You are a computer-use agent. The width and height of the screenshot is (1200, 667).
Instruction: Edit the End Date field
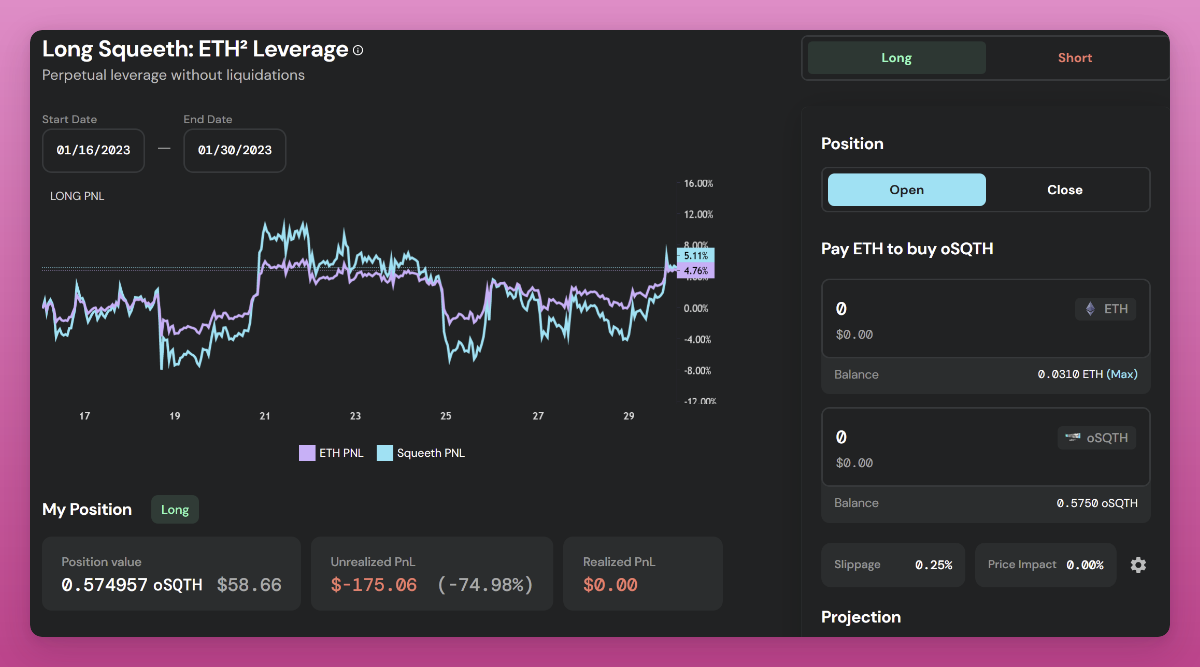click(234, 150)
